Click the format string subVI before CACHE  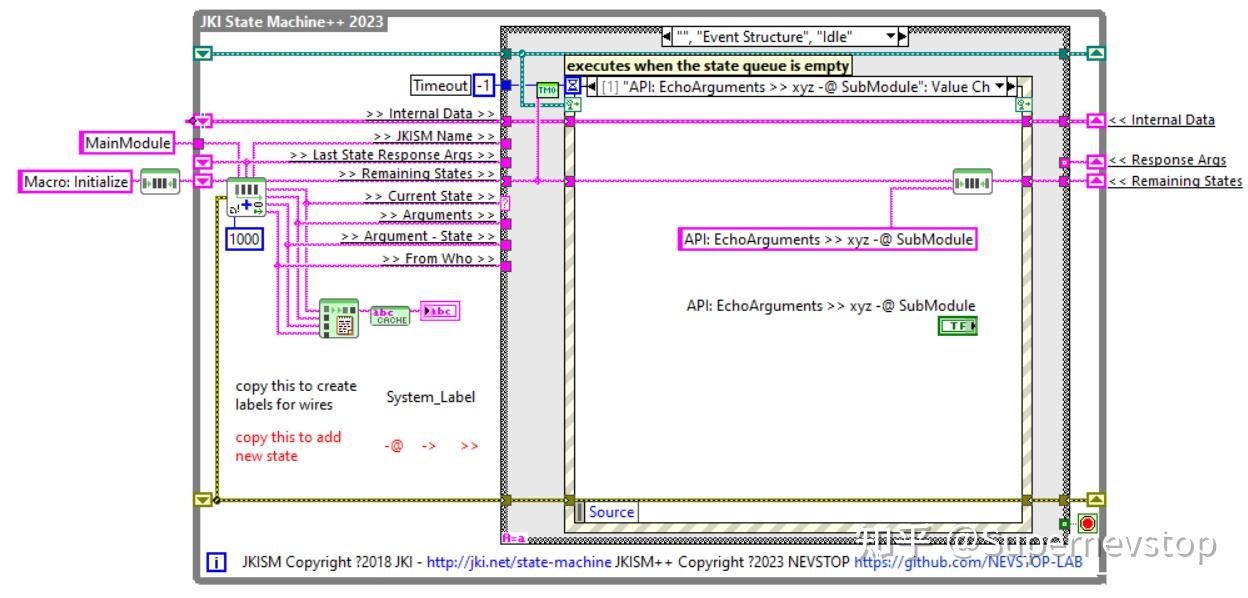tap(338, 317)
